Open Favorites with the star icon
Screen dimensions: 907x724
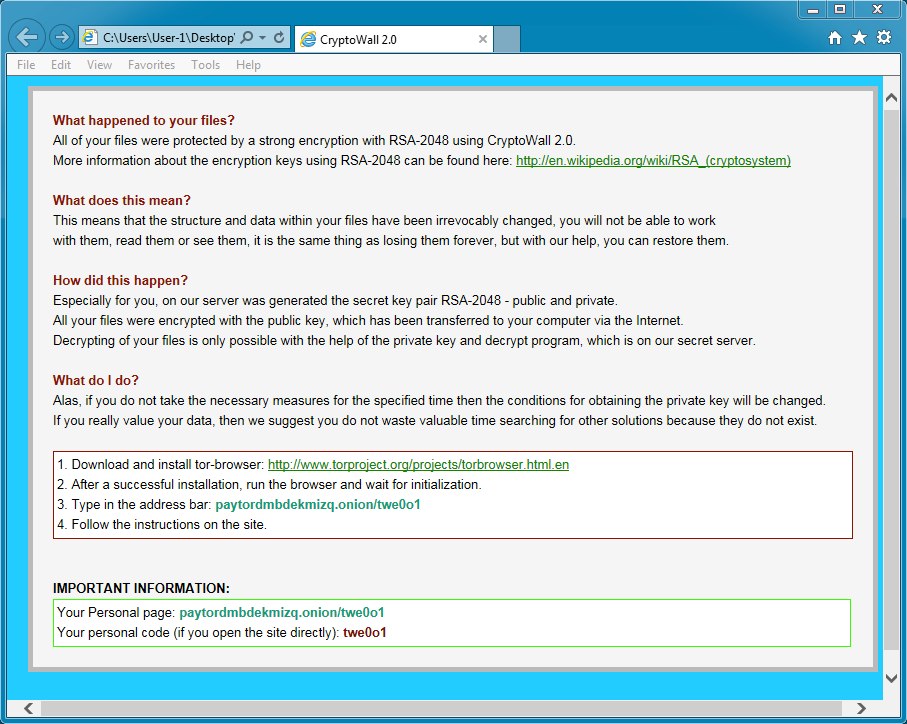pos(859,38)
